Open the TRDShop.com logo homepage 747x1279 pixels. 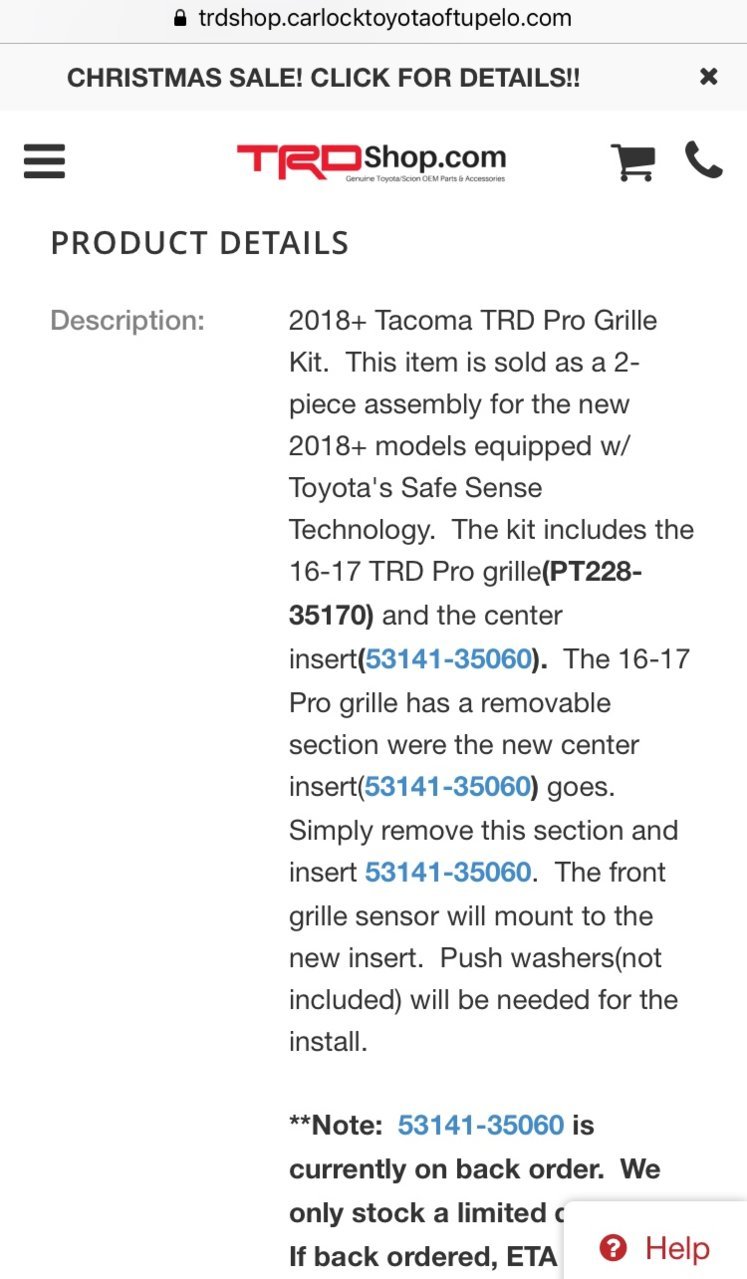coord(371,161)
